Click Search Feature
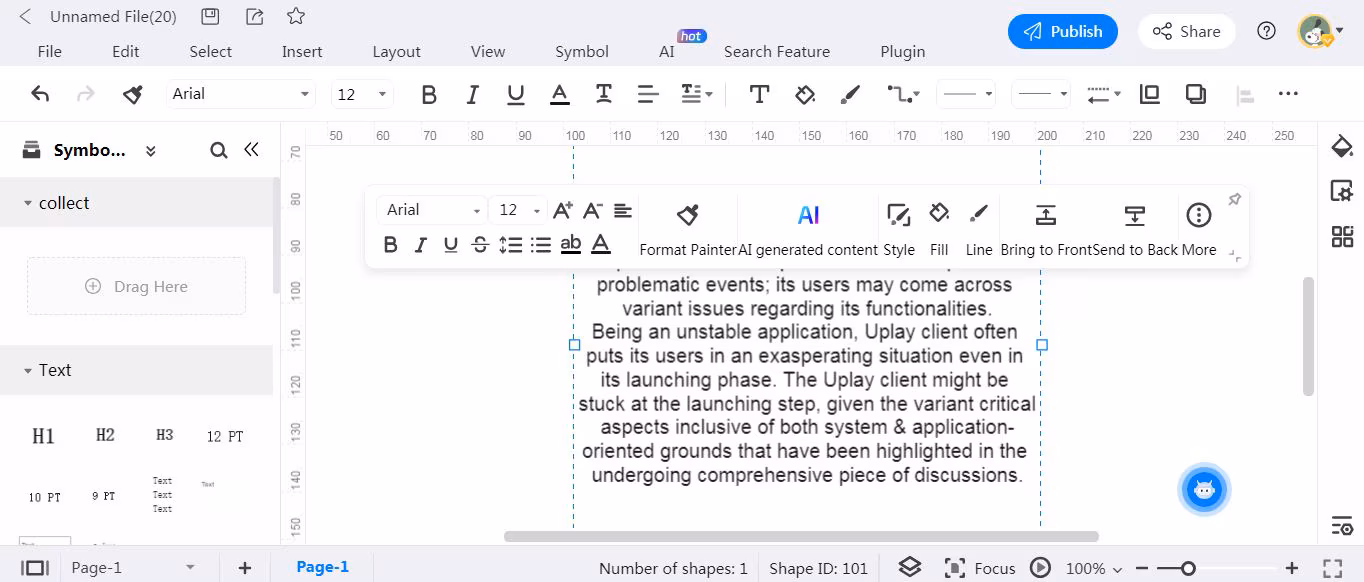This screenshot has width=1364, height=582. point(777,51)
